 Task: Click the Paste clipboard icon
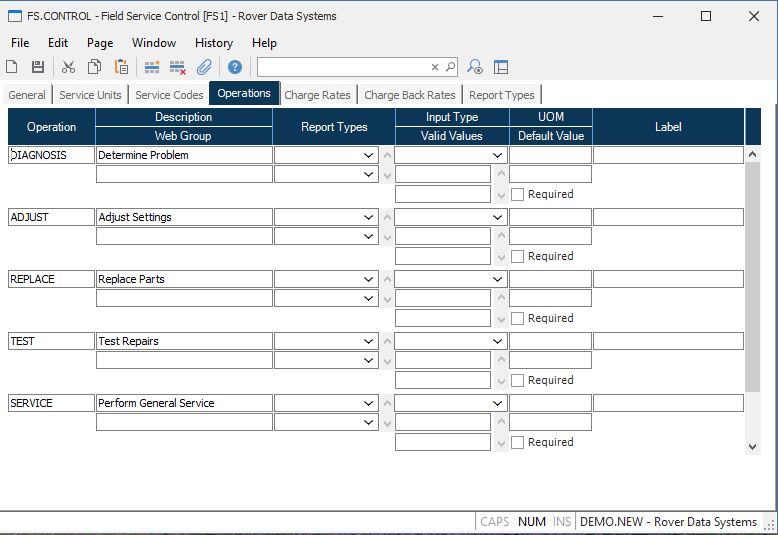point(121,67)
